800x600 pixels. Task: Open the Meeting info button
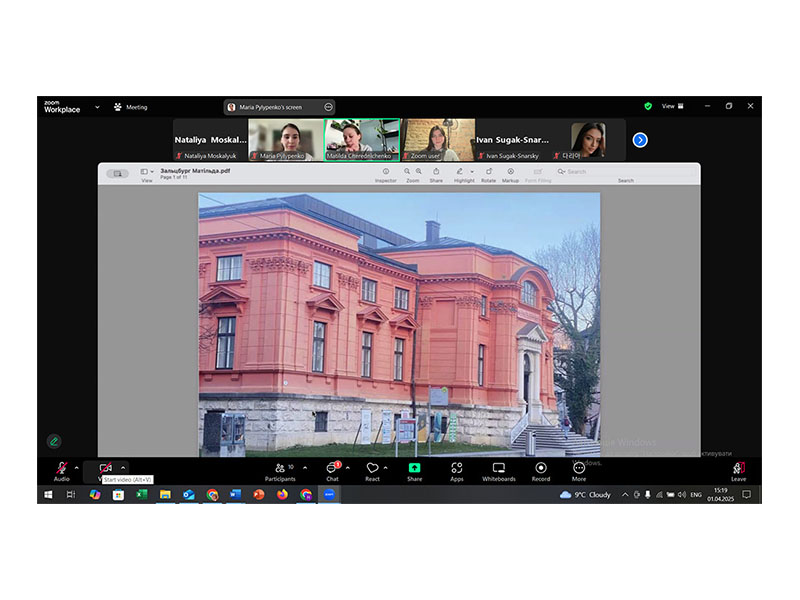point(131,107)
